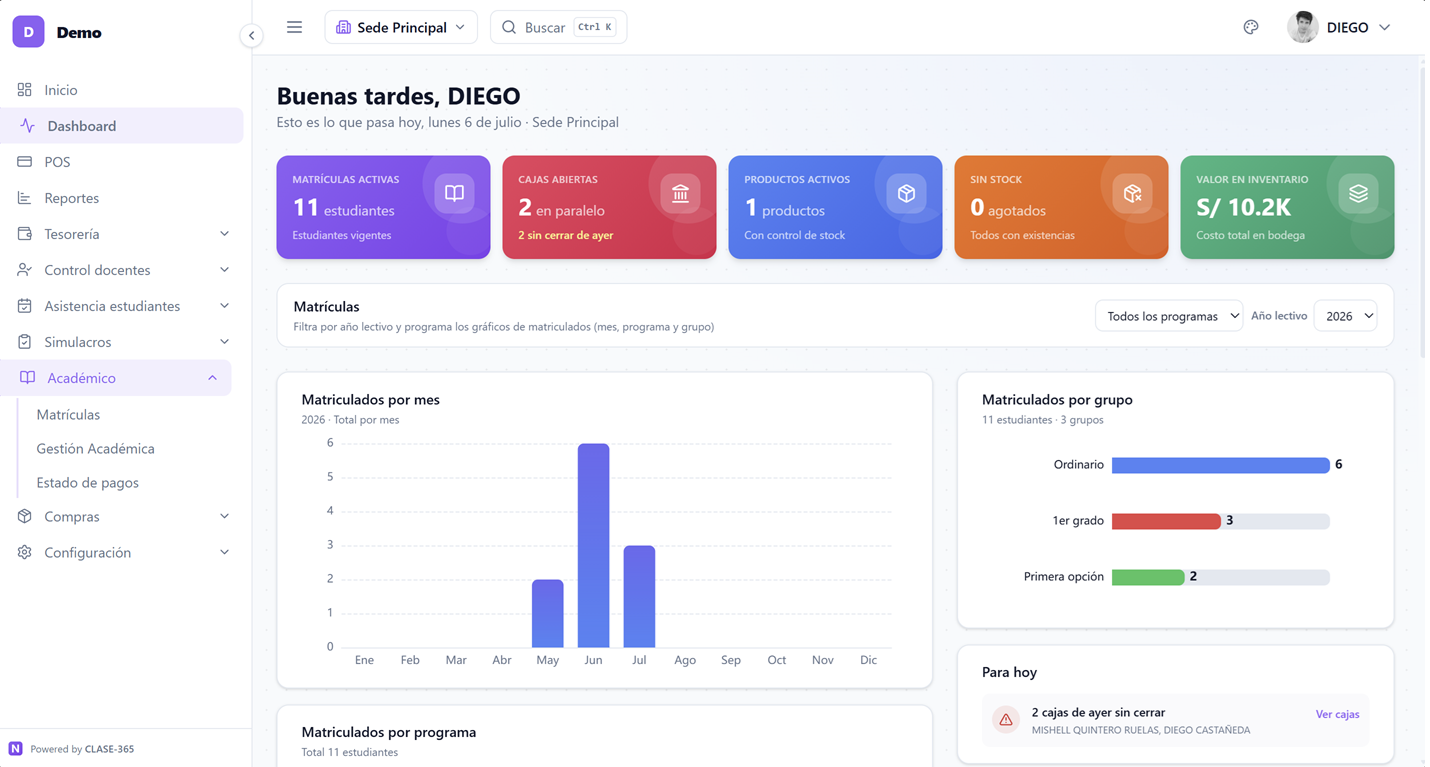Open Estado de pagos submenu item

88,482
